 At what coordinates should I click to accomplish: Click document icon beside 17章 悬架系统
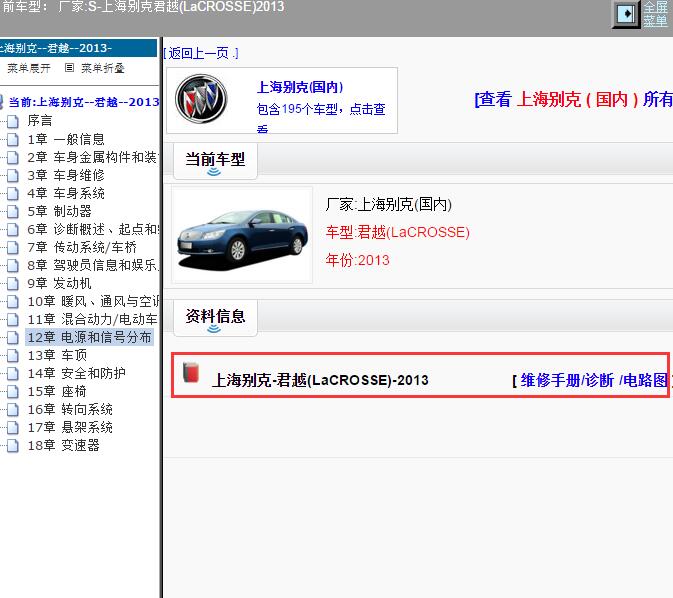pyautogui.click(x=13, y=428)
